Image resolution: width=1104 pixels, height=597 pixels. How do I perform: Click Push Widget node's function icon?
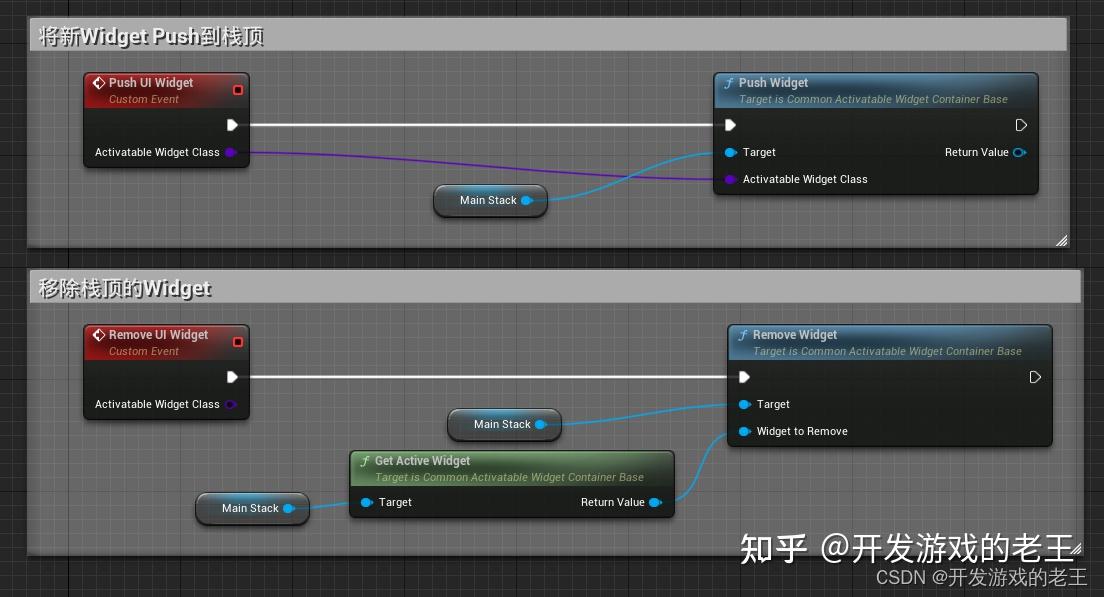[729, 83]
